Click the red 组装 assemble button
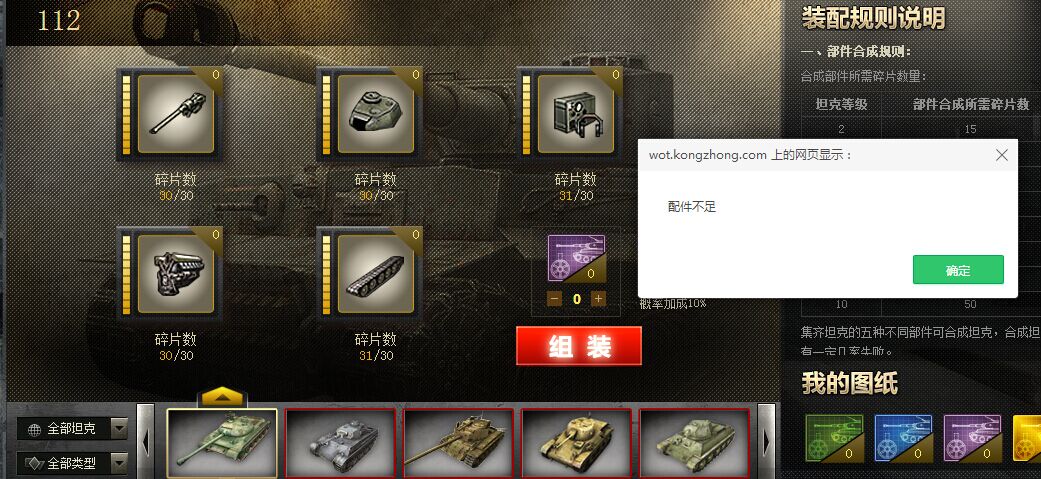This screenshot has height=479, width=1041. [579, 346]
